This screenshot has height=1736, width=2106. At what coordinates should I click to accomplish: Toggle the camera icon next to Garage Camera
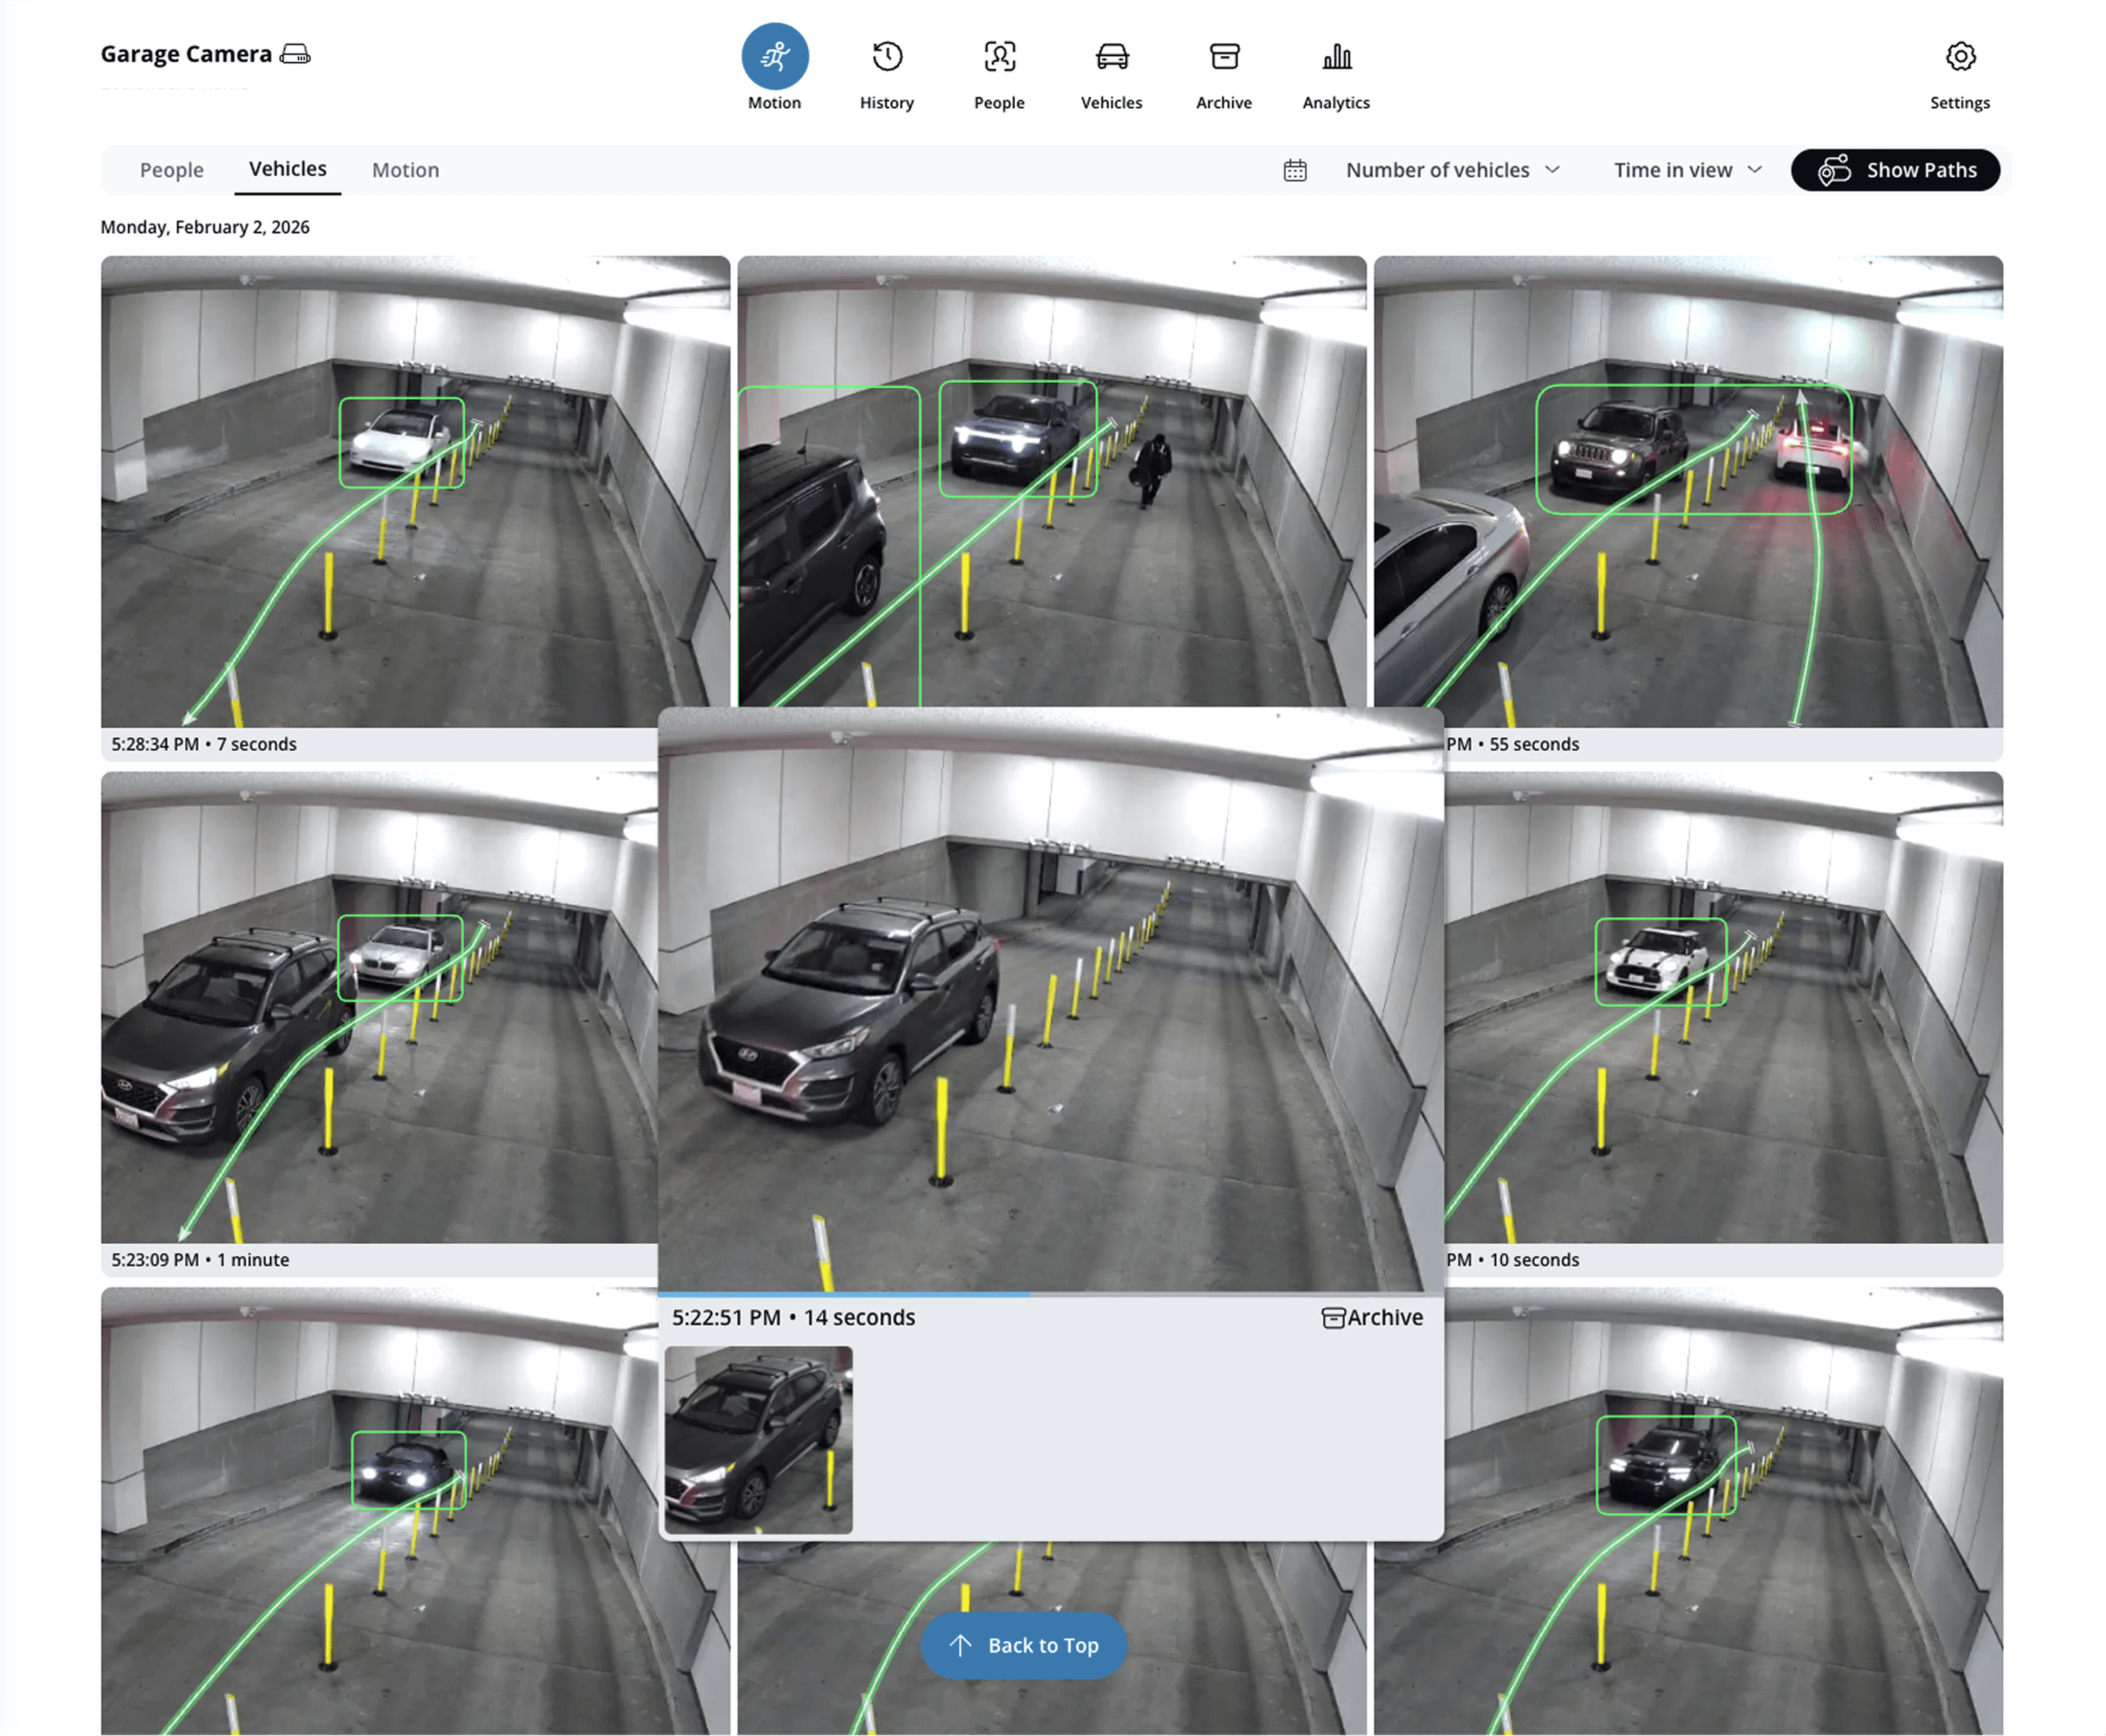click(295, 53)
